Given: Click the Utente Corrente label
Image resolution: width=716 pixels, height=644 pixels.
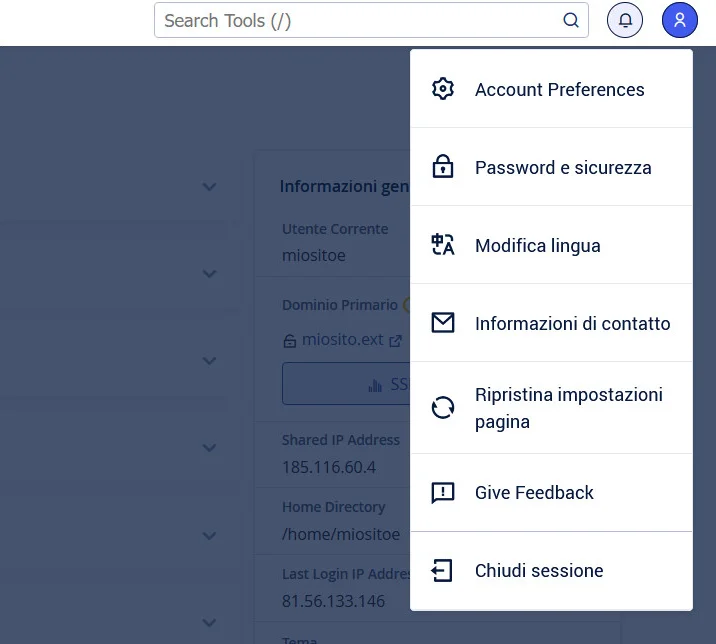Looking at the screenshot, I should [335, 229].
